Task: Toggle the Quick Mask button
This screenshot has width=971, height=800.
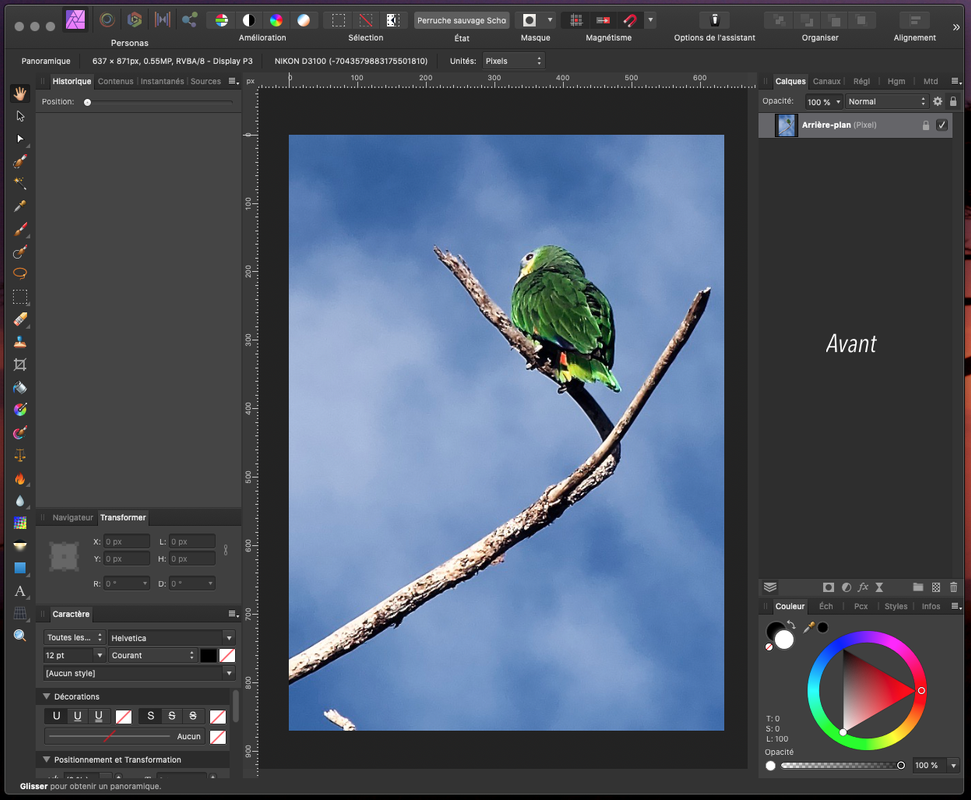Action: [529, 20]
